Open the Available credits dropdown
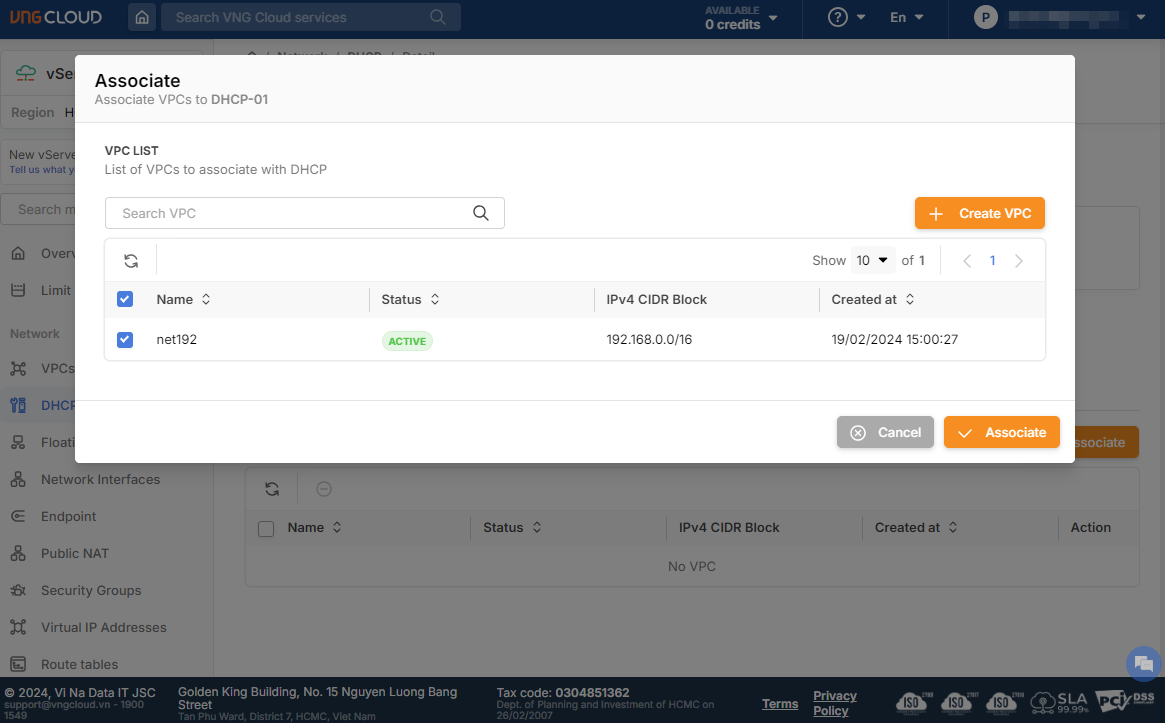The height and width of the screenshot is (723, 1165). 741,17
